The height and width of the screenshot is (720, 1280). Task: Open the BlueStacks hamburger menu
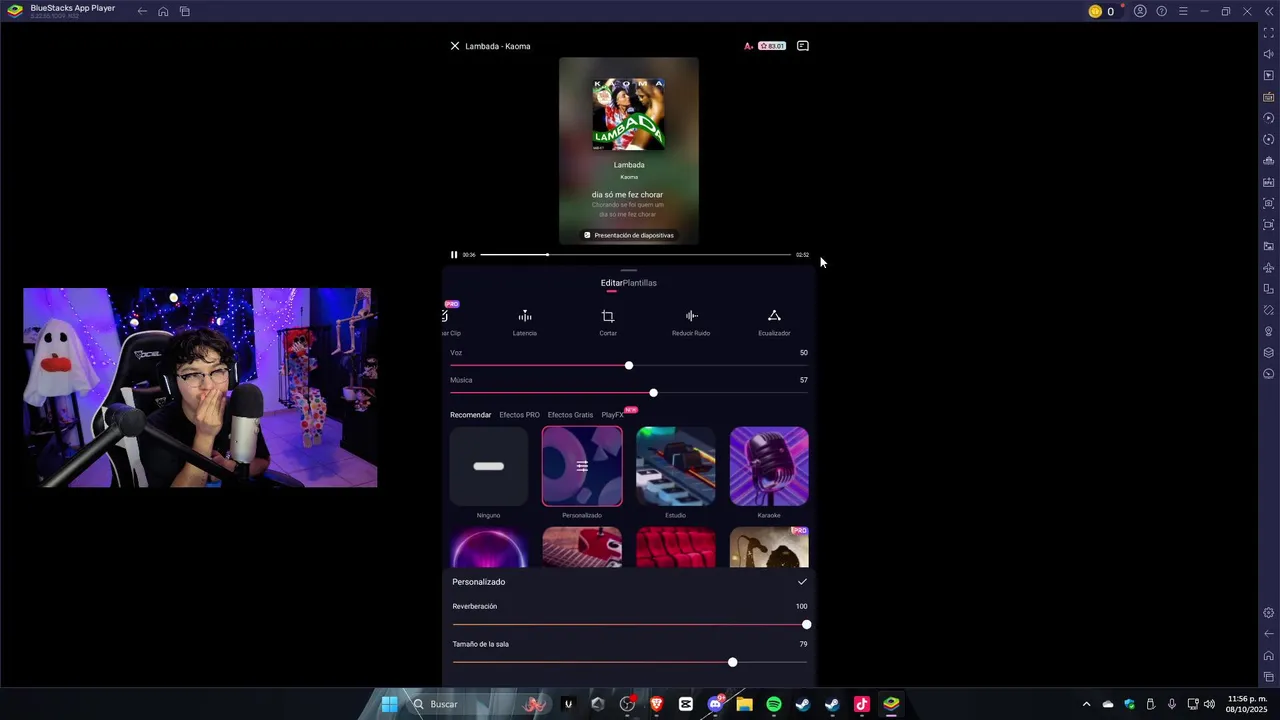pos(1183,11)
